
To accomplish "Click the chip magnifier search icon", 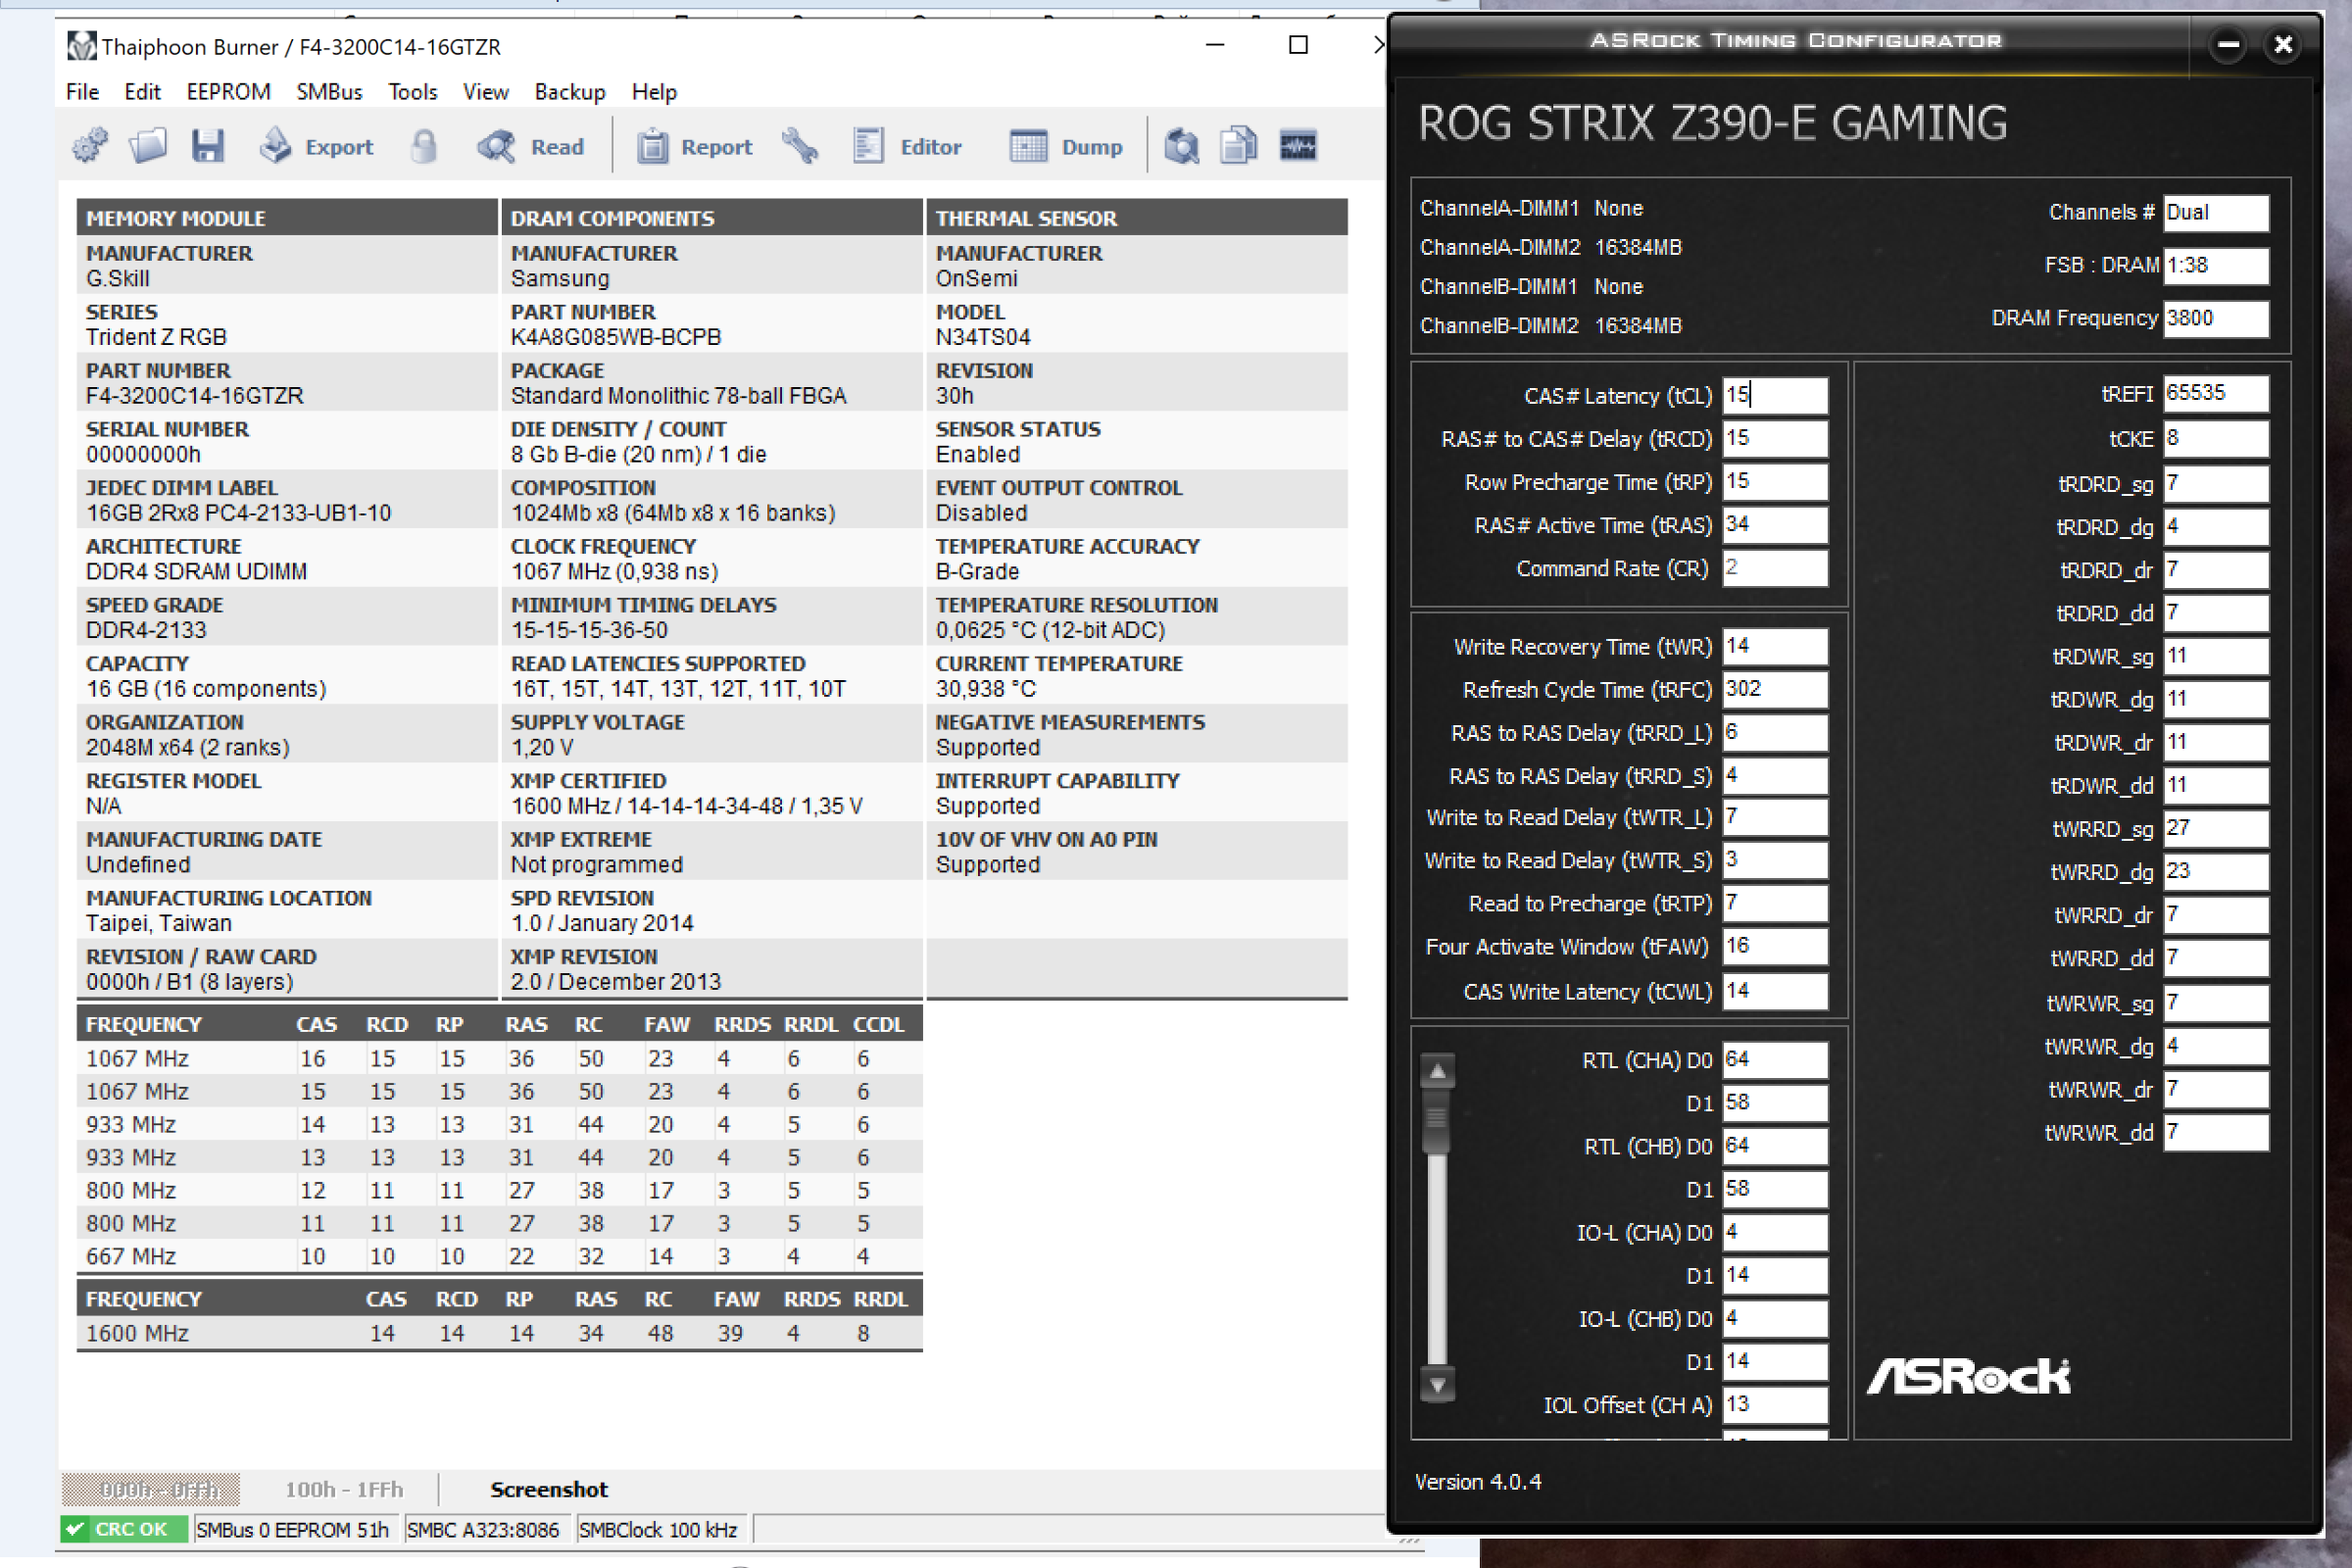I will pos(1181,147).
